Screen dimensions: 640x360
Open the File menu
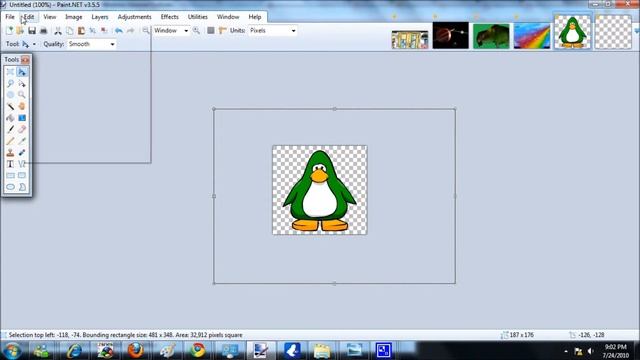coord(10,17)
